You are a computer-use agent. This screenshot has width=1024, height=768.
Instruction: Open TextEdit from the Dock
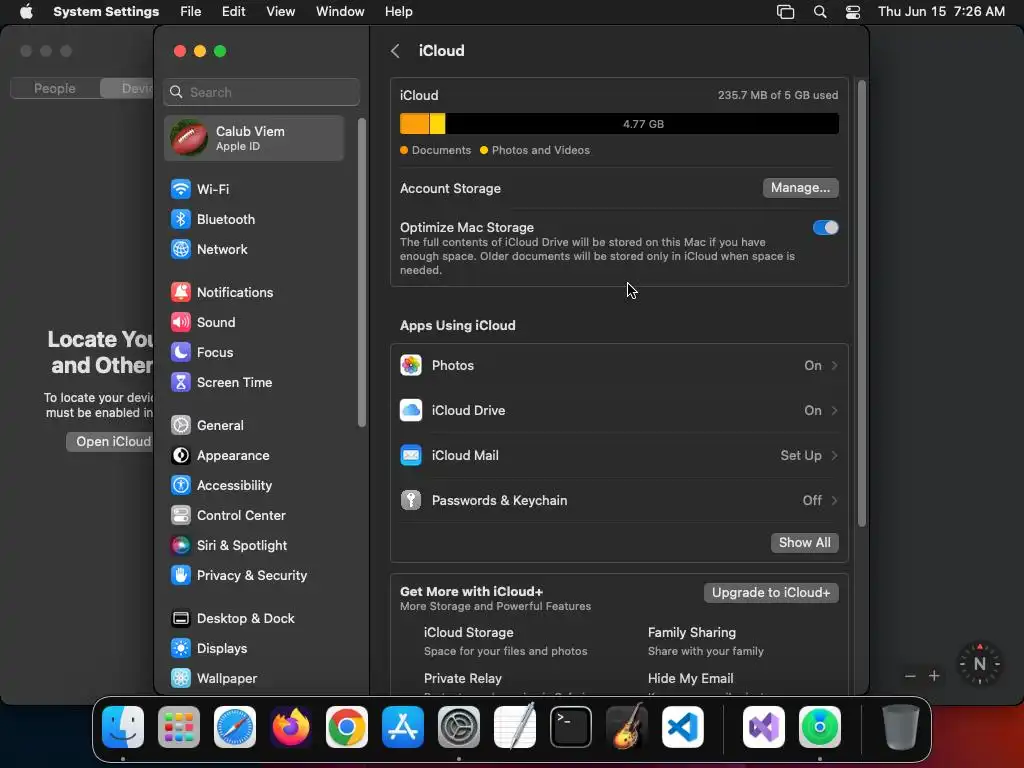[x=515, y=727]
